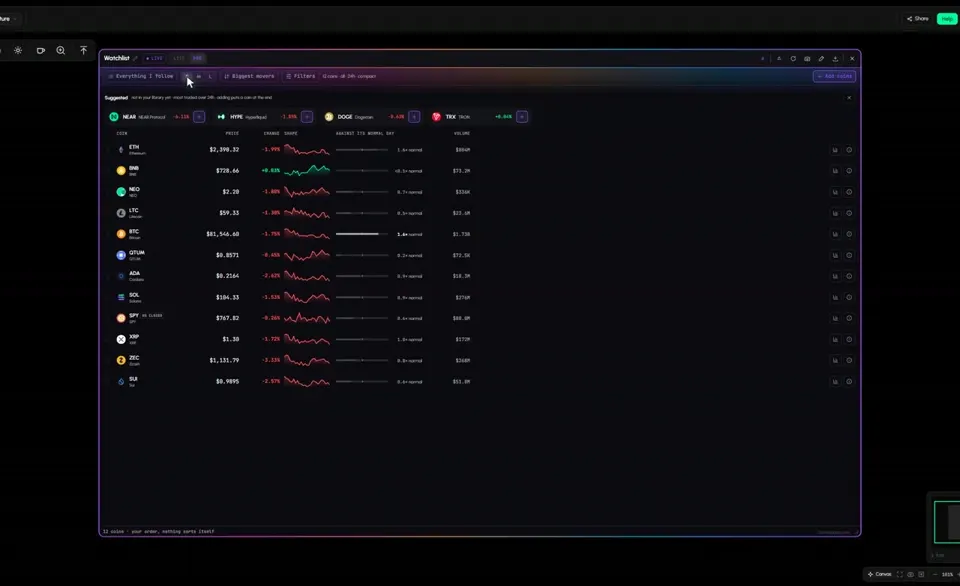This screenshot has height=586, width=960.
Task: Toggle the LIVE indicator in Watchlist header
Action: coord(154,58)
